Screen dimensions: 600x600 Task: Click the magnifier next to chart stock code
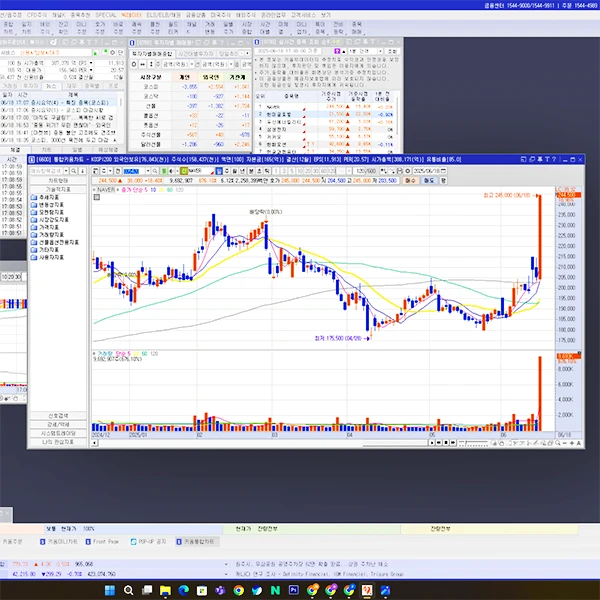155,171
